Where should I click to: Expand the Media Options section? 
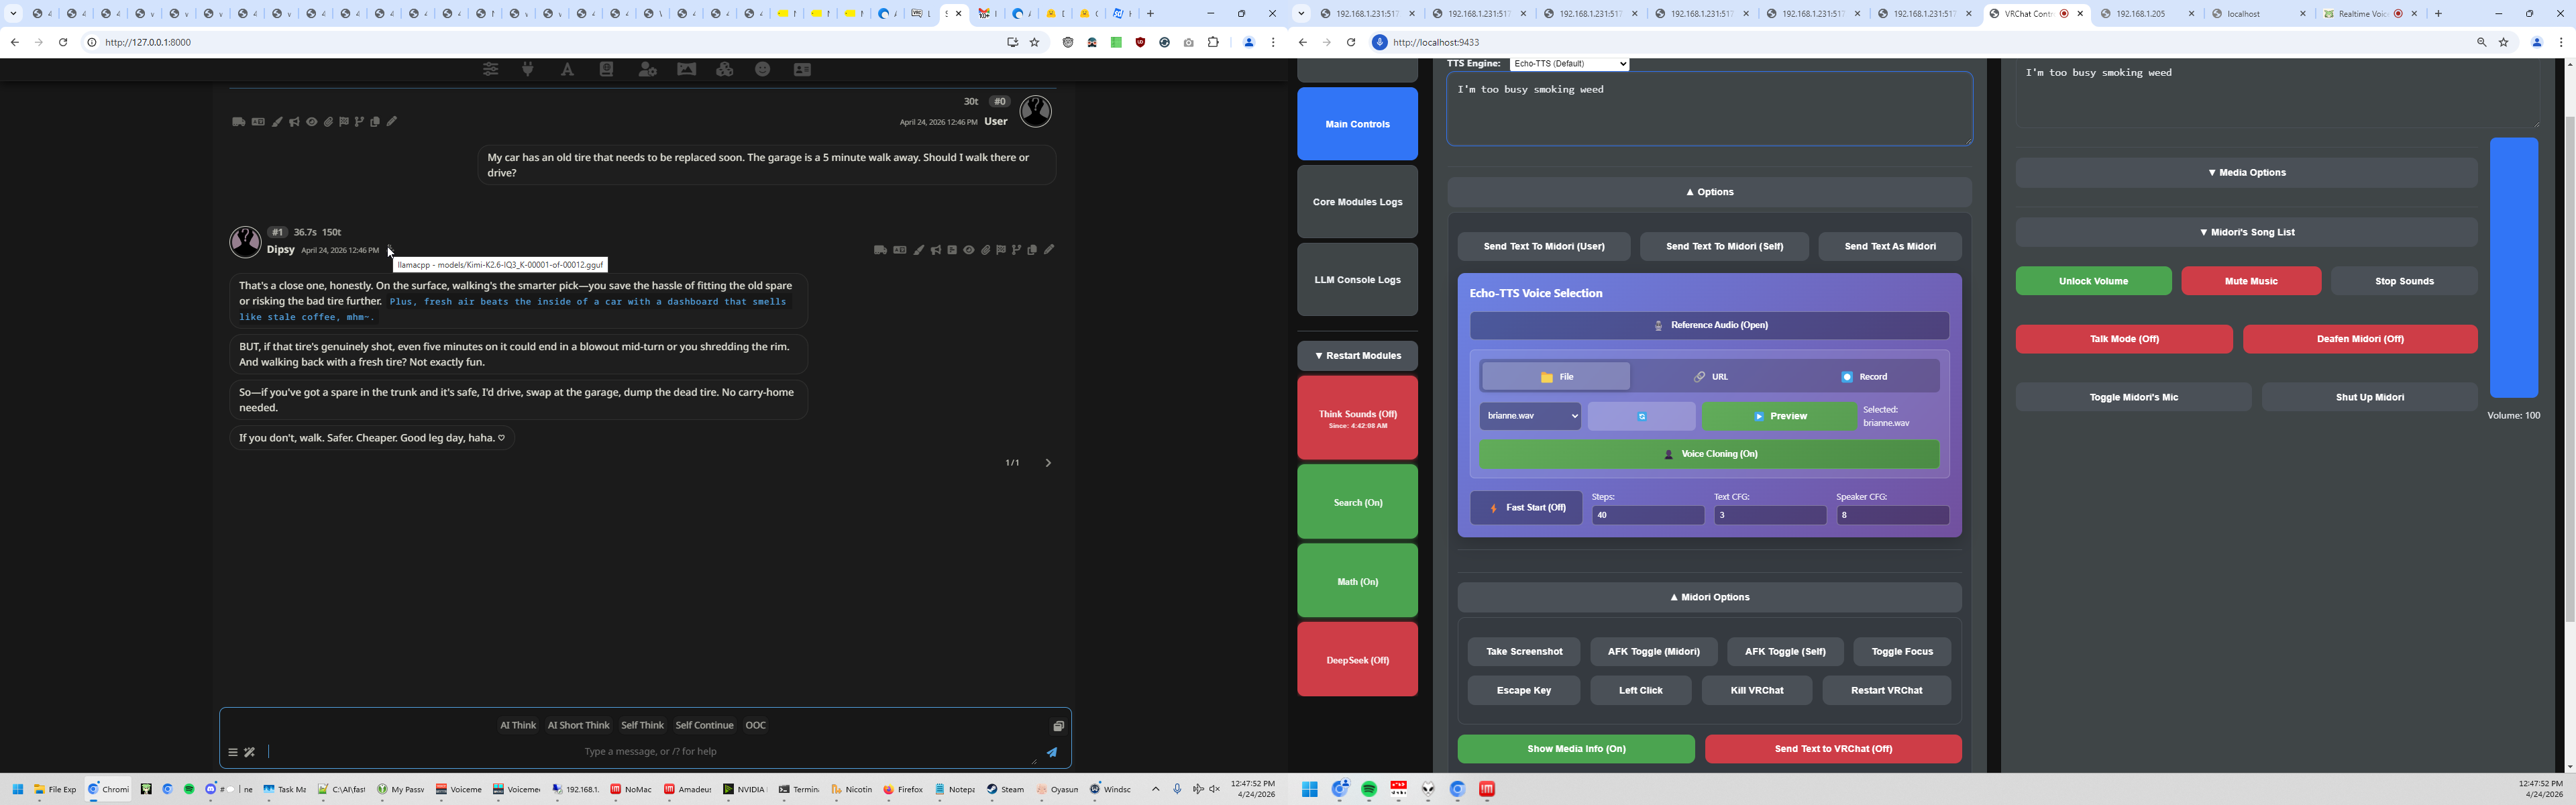coord(2246,172)
